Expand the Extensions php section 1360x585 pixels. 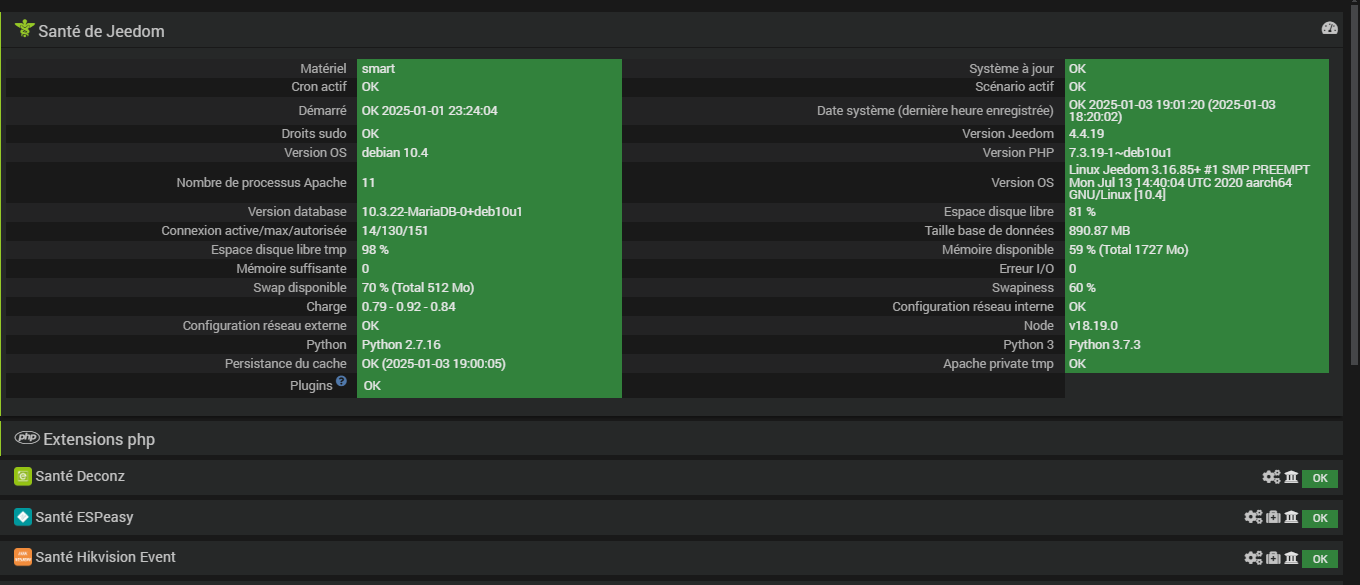pyautogui.click(x=99, y=439)
